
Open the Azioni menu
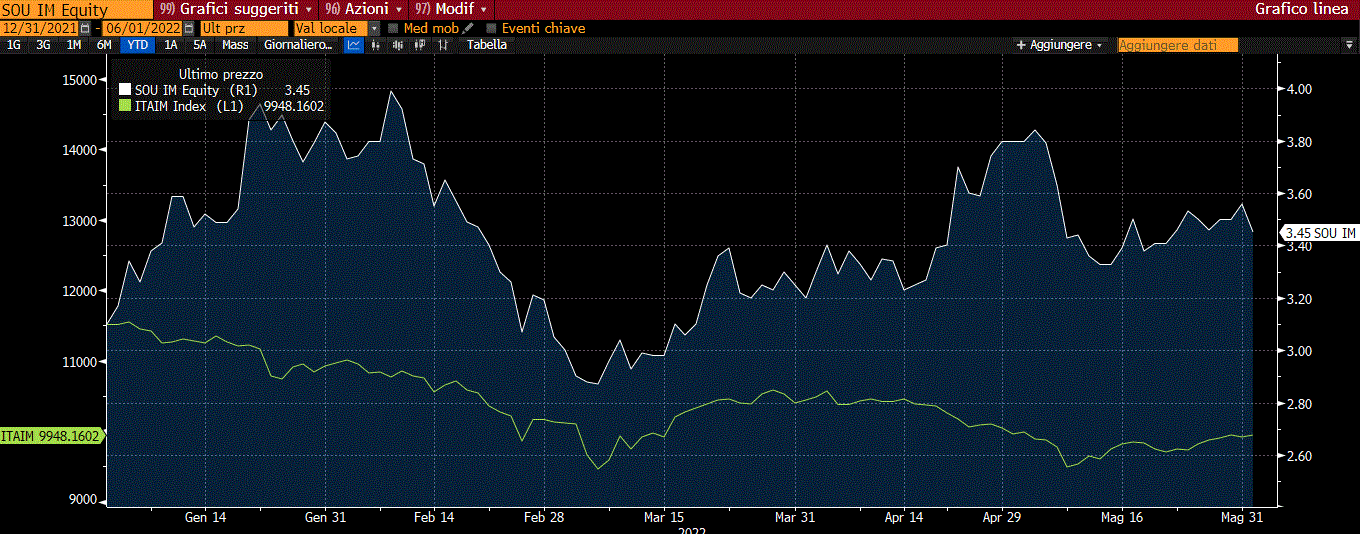359,8
